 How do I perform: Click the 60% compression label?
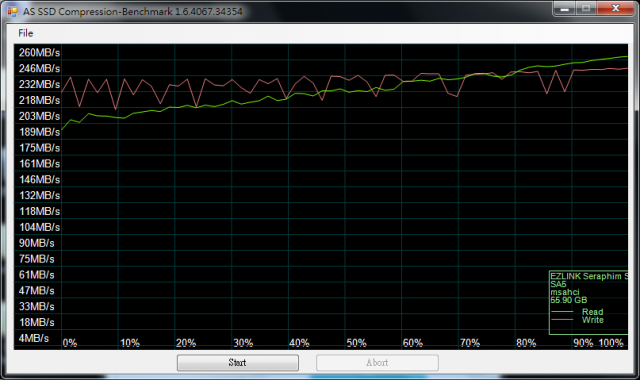413,343
